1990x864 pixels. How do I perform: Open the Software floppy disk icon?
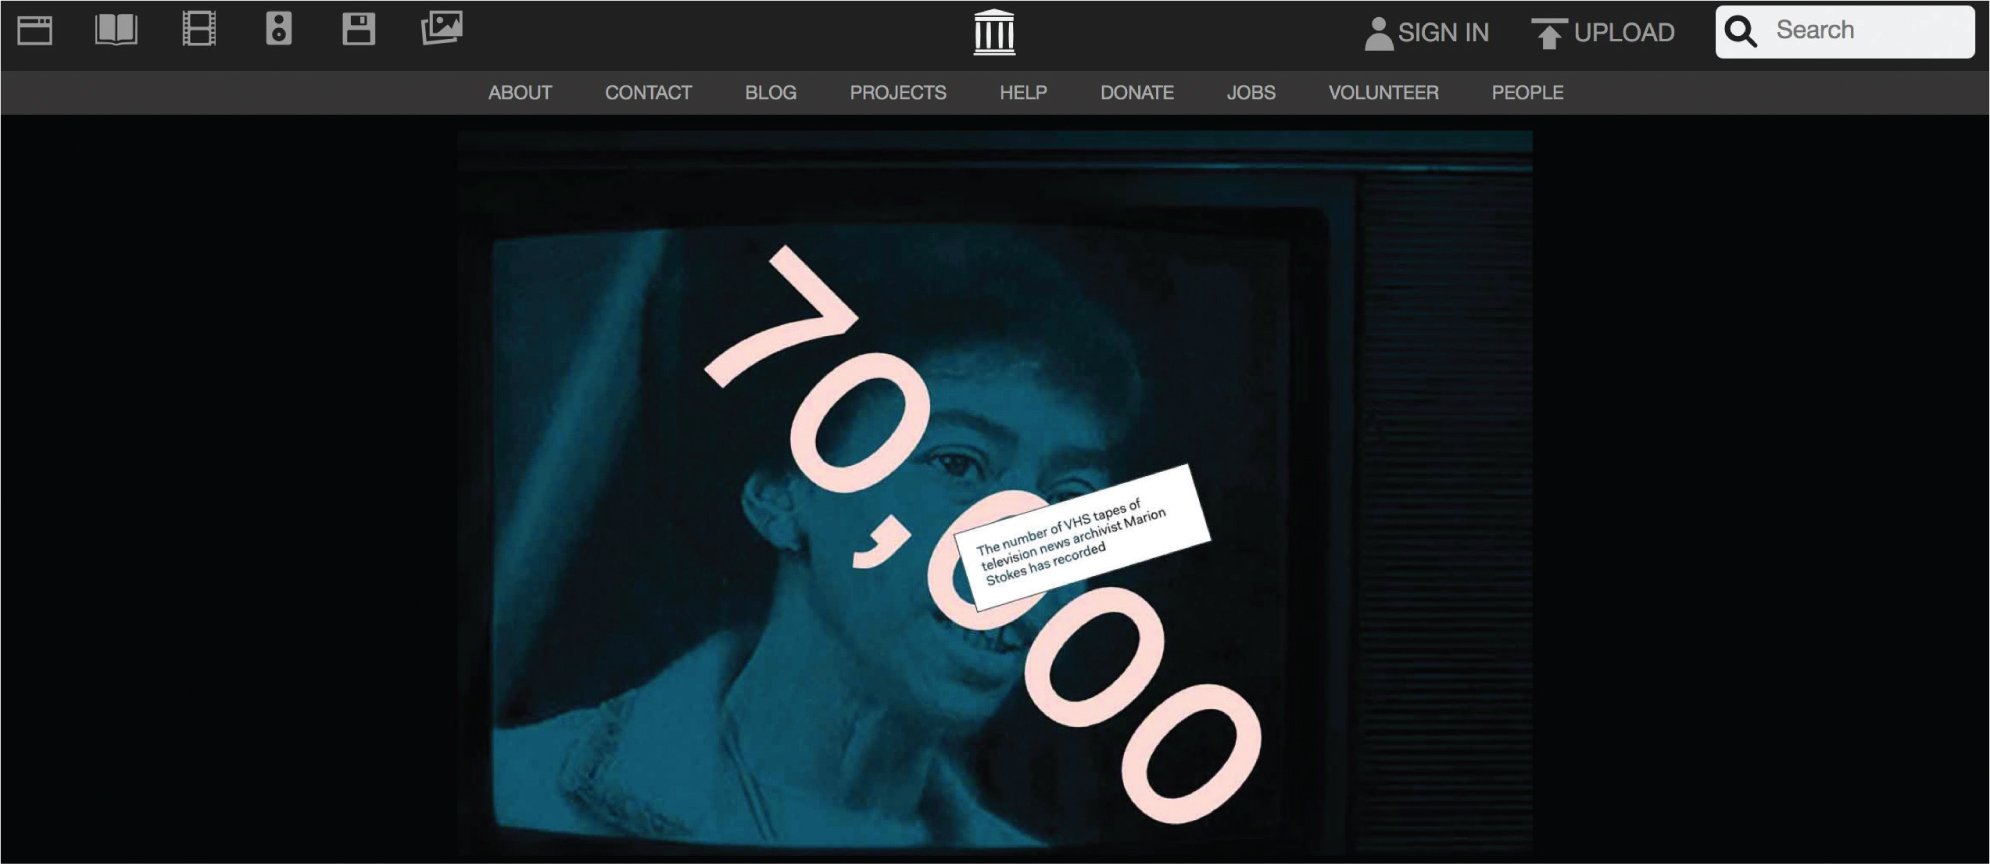tap(358, 29)
